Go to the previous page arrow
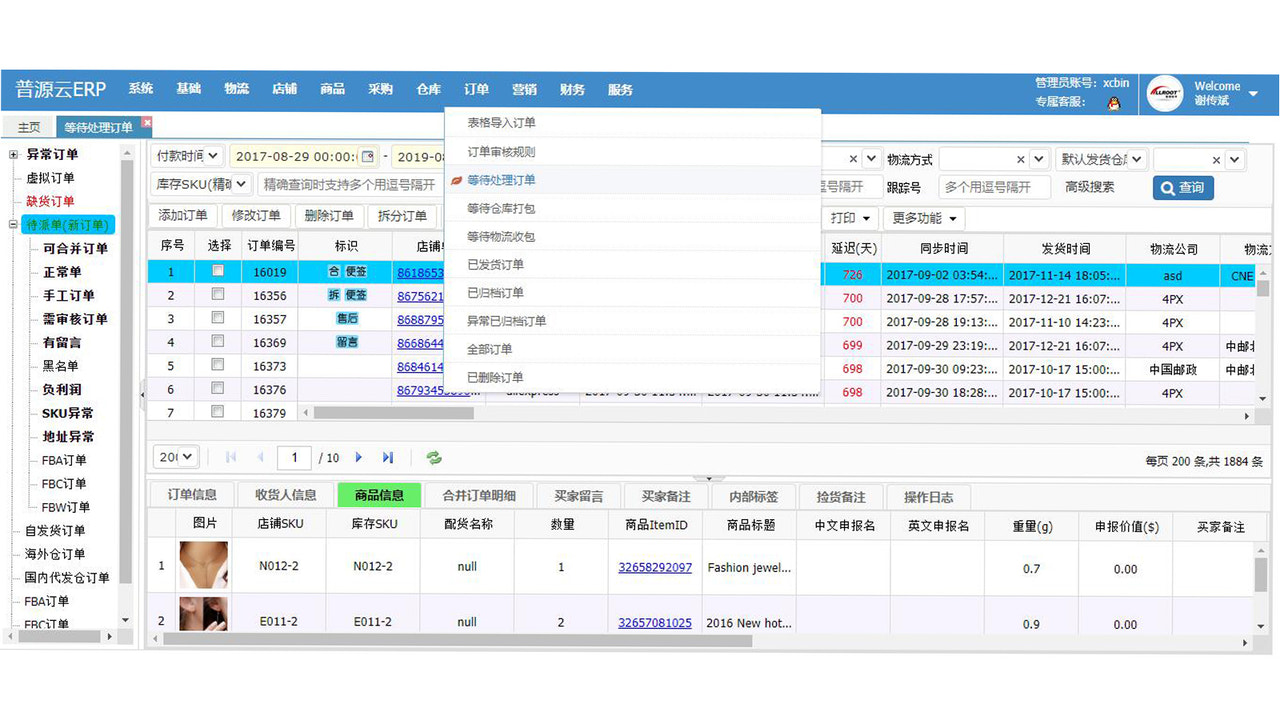 (x=261, y=457)
